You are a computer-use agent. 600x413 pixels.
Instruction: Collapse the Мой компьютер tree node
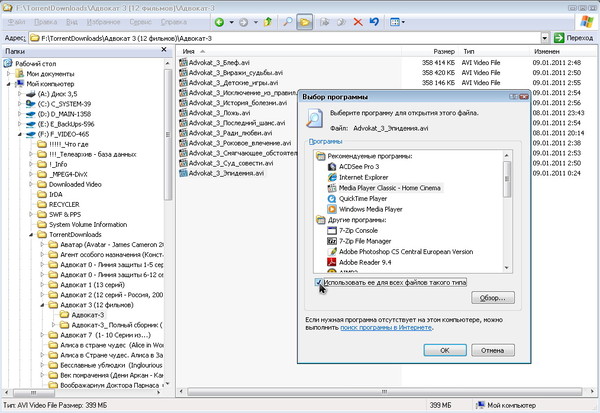click(9, 84)
